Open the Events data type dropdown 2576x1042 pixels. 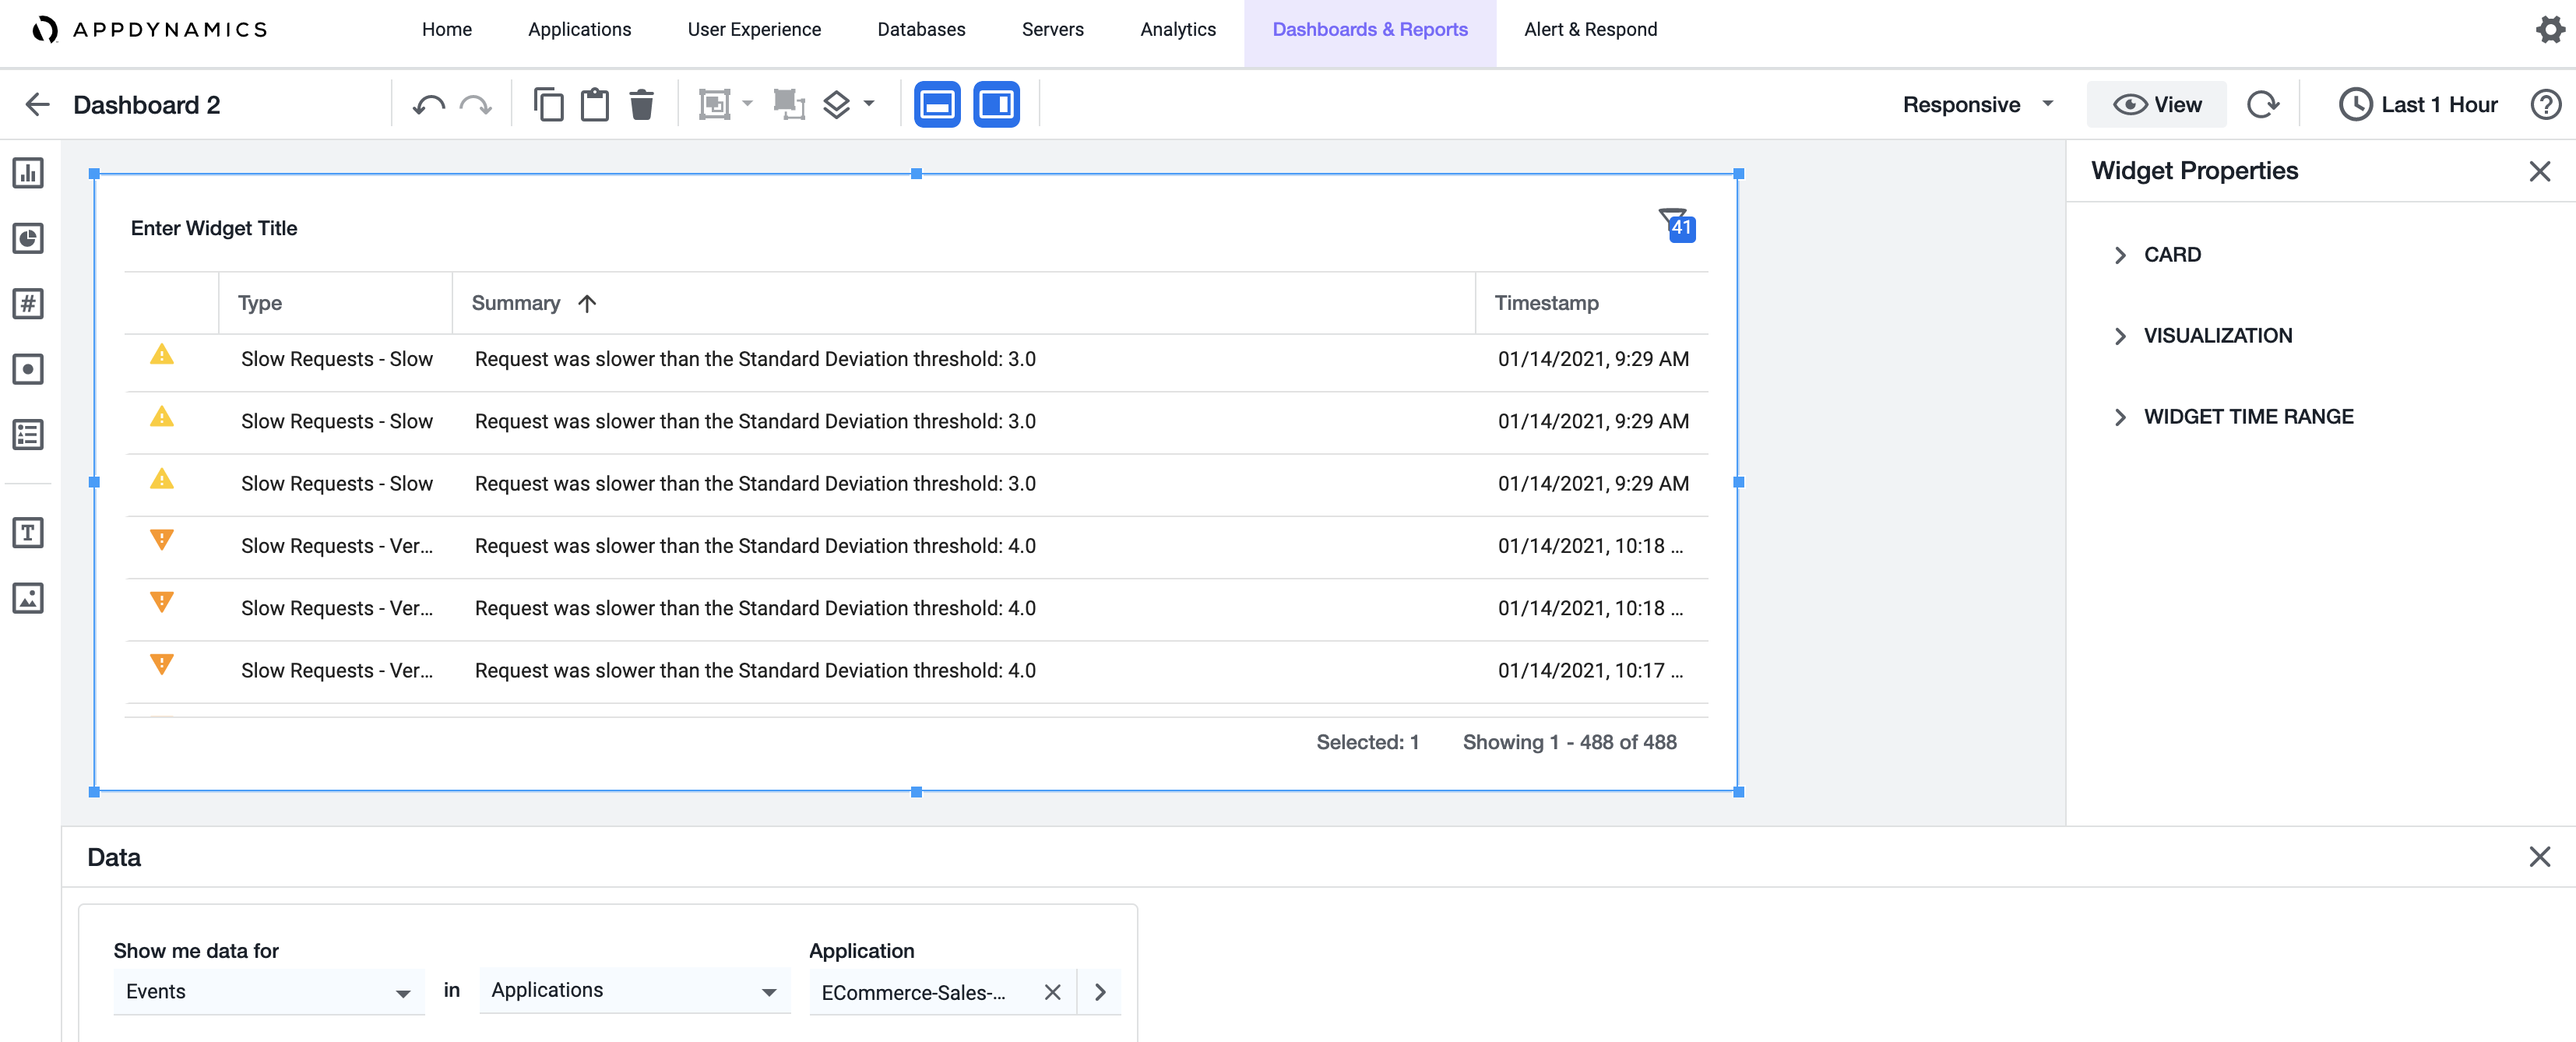pos(268,991)
